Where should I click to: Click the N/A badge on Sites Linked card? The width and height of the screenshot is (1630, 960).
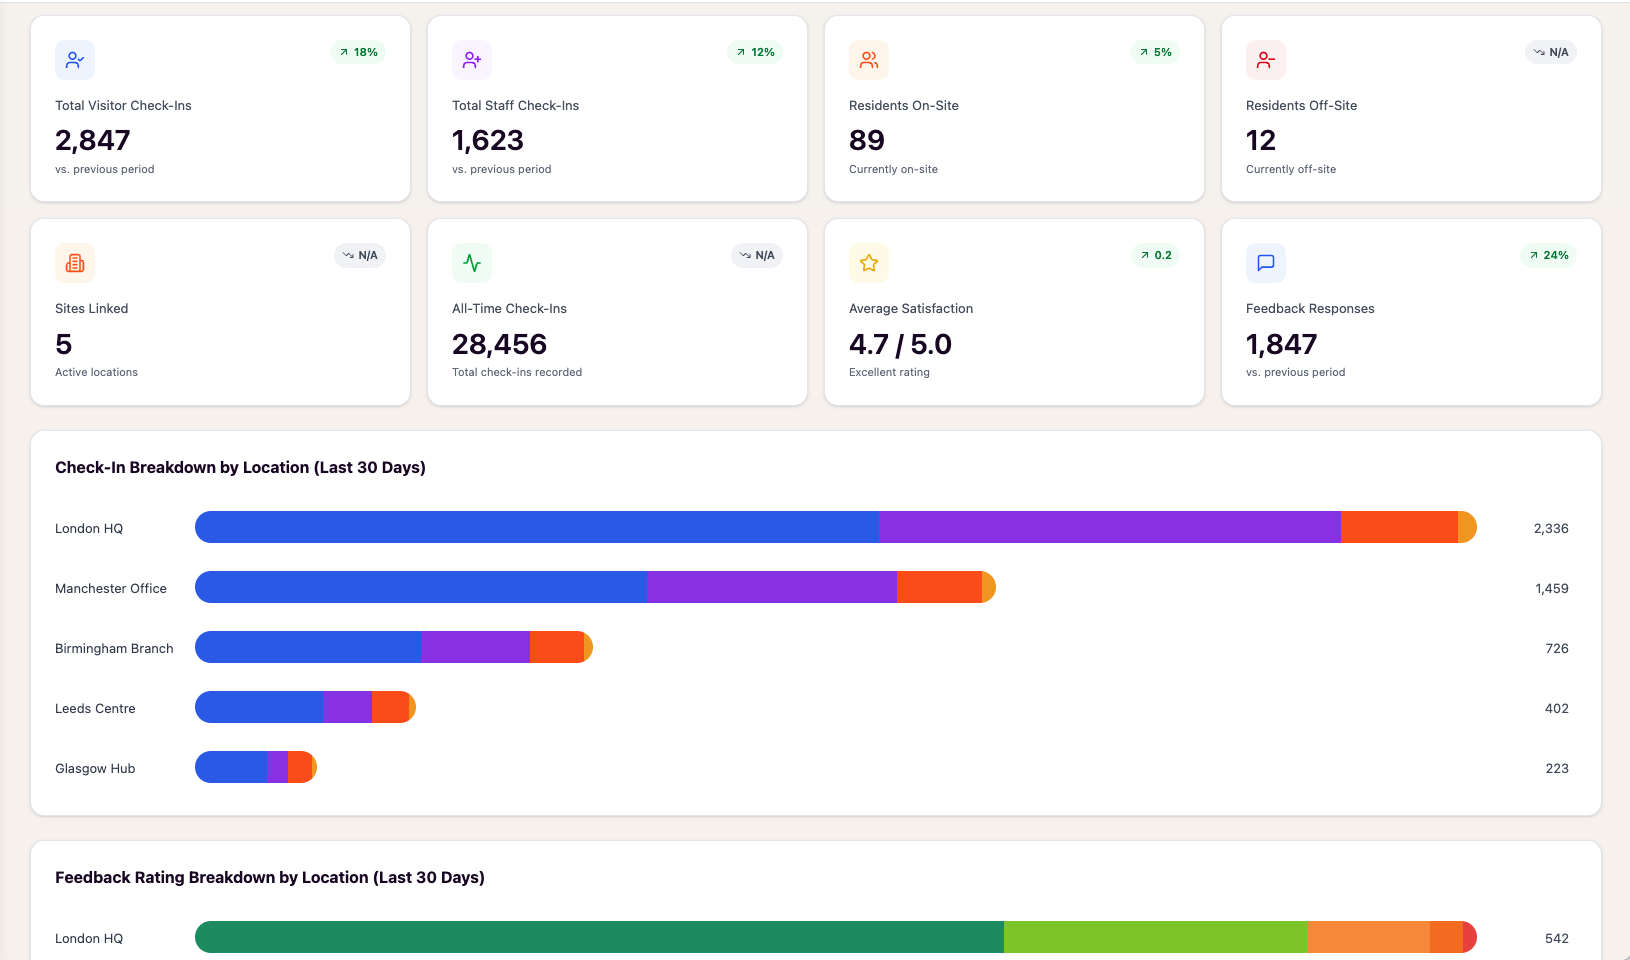360,255
